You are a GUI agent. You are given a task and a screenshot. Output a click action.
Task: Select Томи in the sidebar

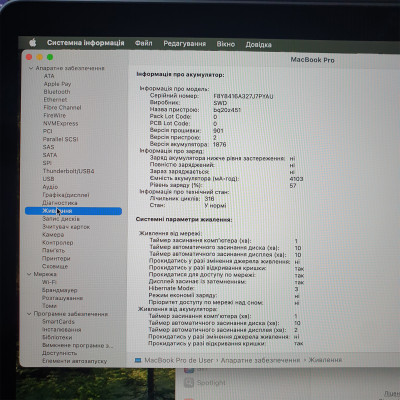click(49, 306)
